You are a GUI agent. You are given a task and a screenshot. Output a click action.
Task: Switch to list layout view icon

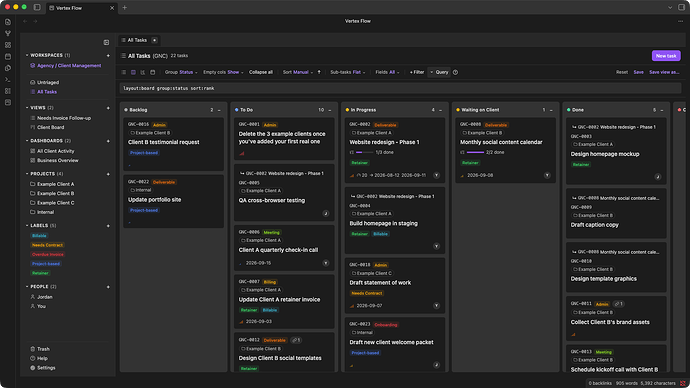point(124,72)
